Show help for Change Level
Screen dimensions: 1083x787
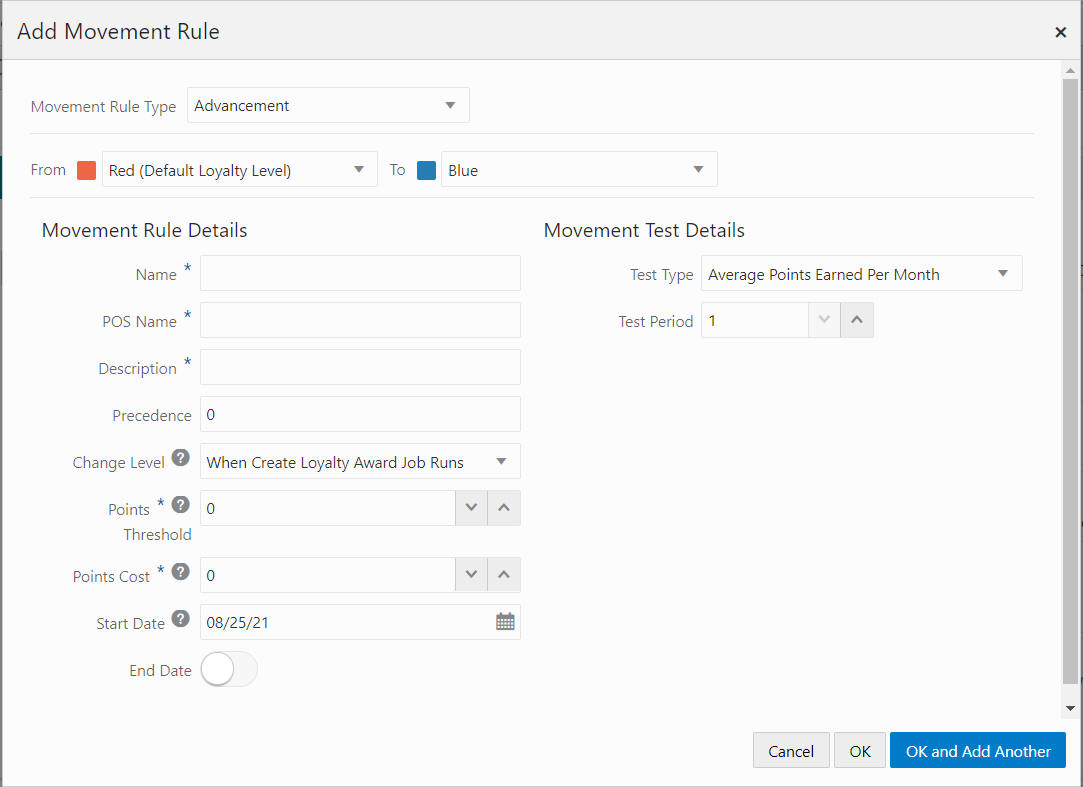coord(180,457)
